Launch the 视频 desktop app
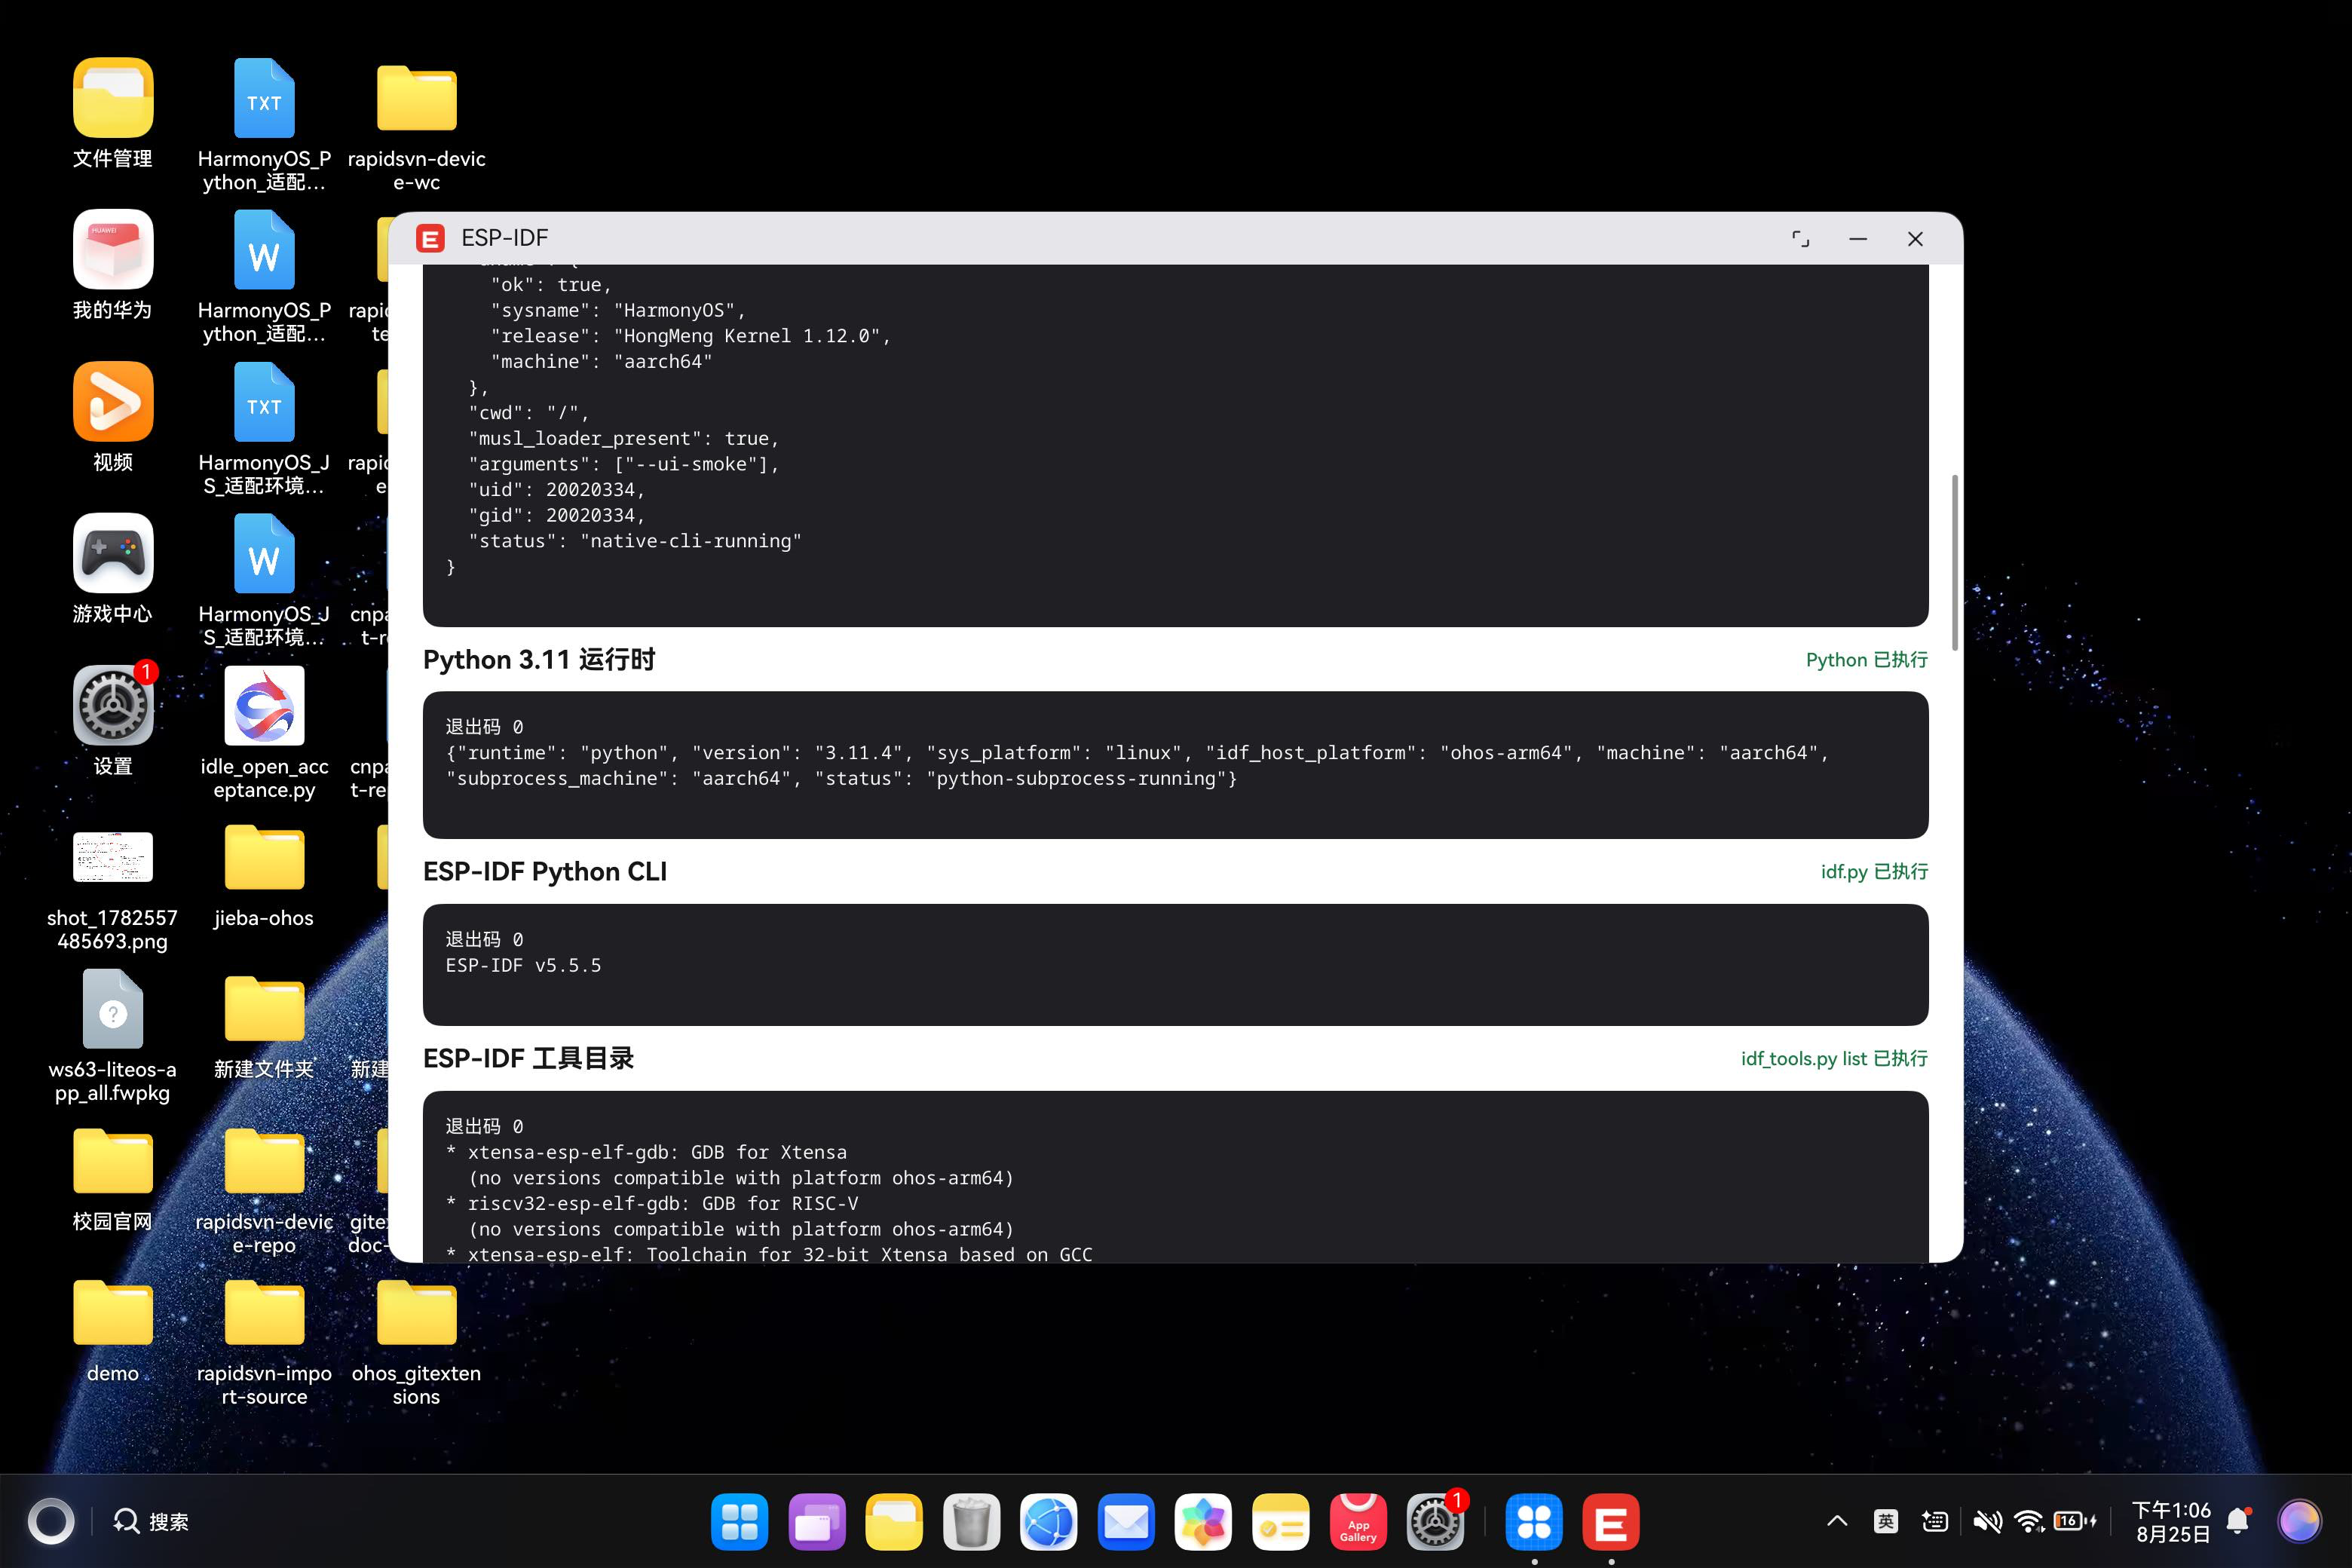 click(113, 401)
